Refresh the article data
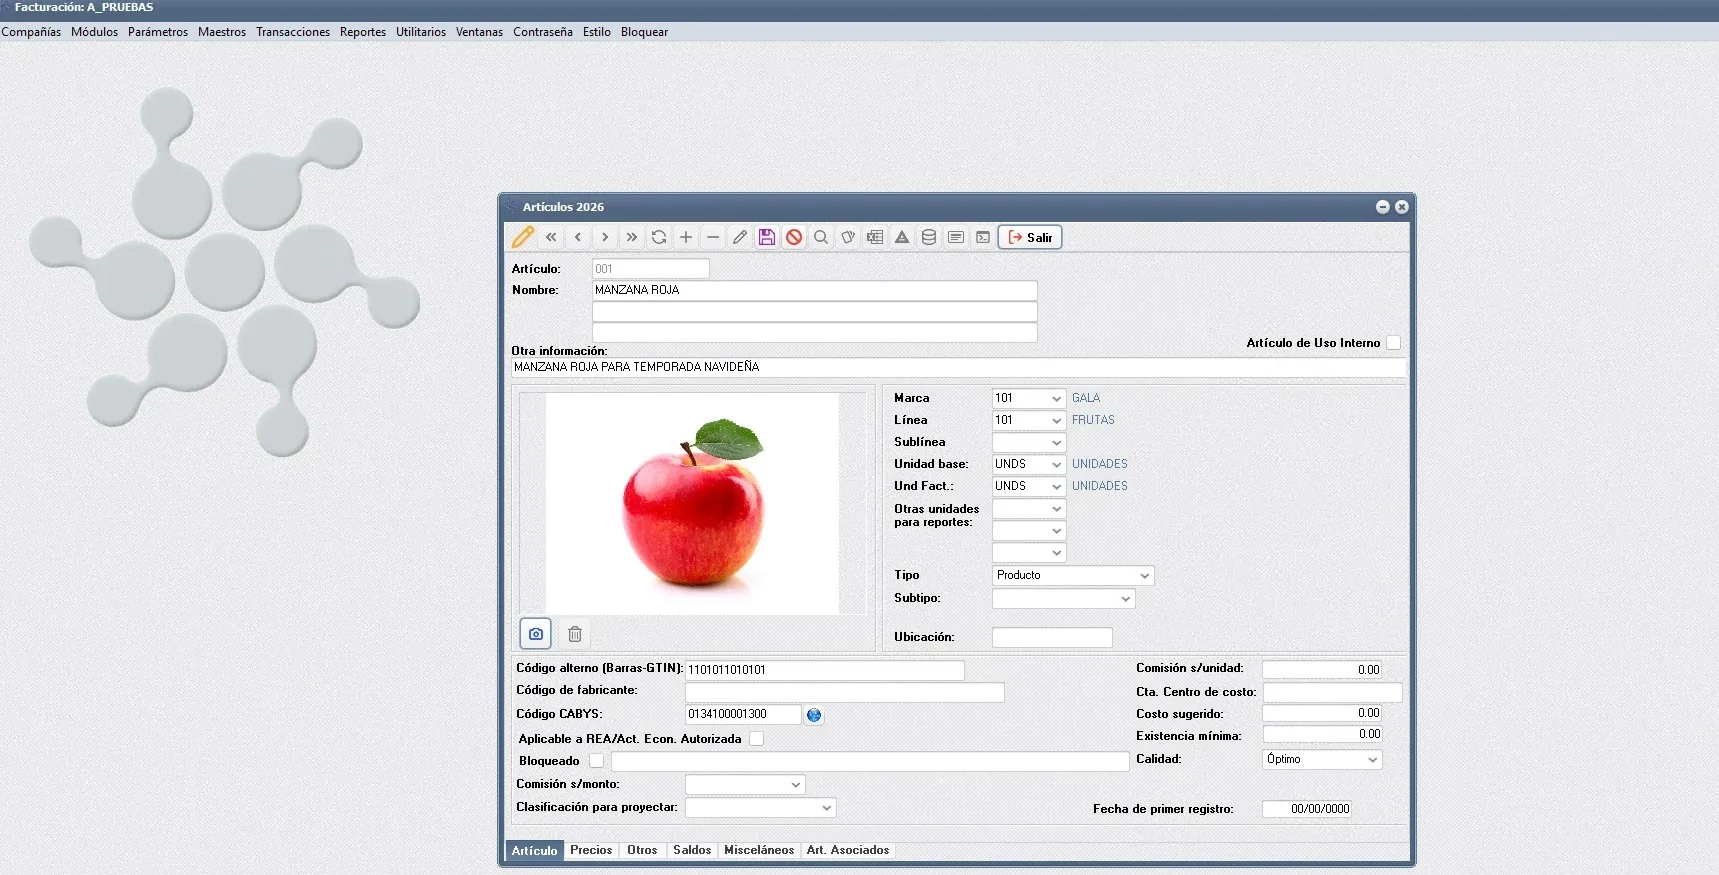1719x875 pixels. point(659,237)
